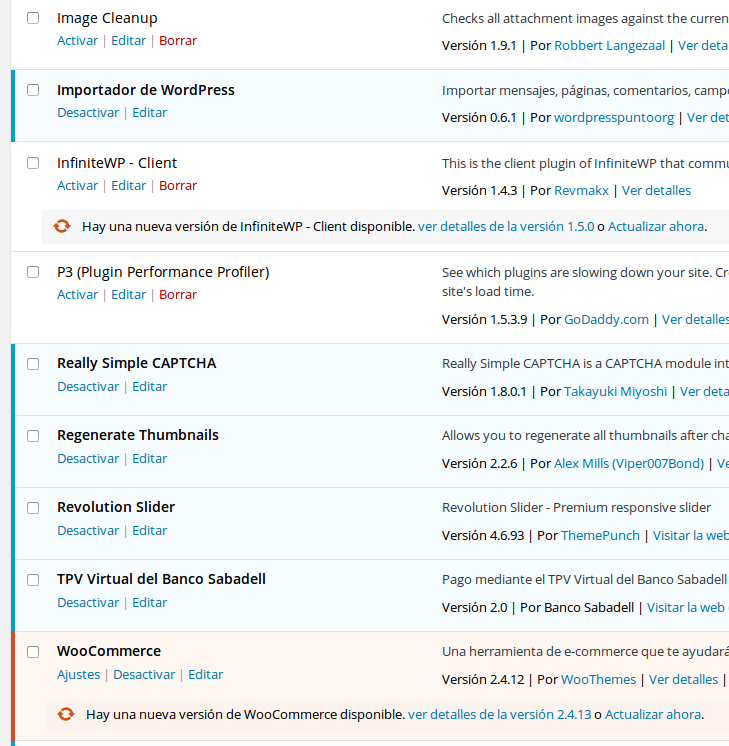Screen dimensions: 729x746
Task: Check the P3 Plugin Performance Profiler checkbox
Action: tap(33, 272)
